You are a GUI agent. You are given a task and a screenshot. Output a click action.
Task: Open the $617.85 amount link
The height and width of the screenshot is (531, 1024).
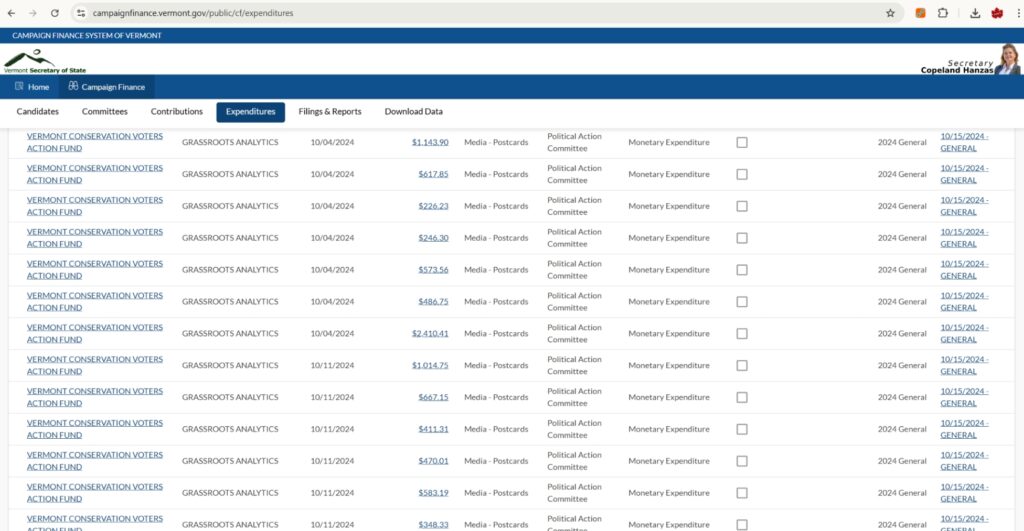[x=434, y=174]
